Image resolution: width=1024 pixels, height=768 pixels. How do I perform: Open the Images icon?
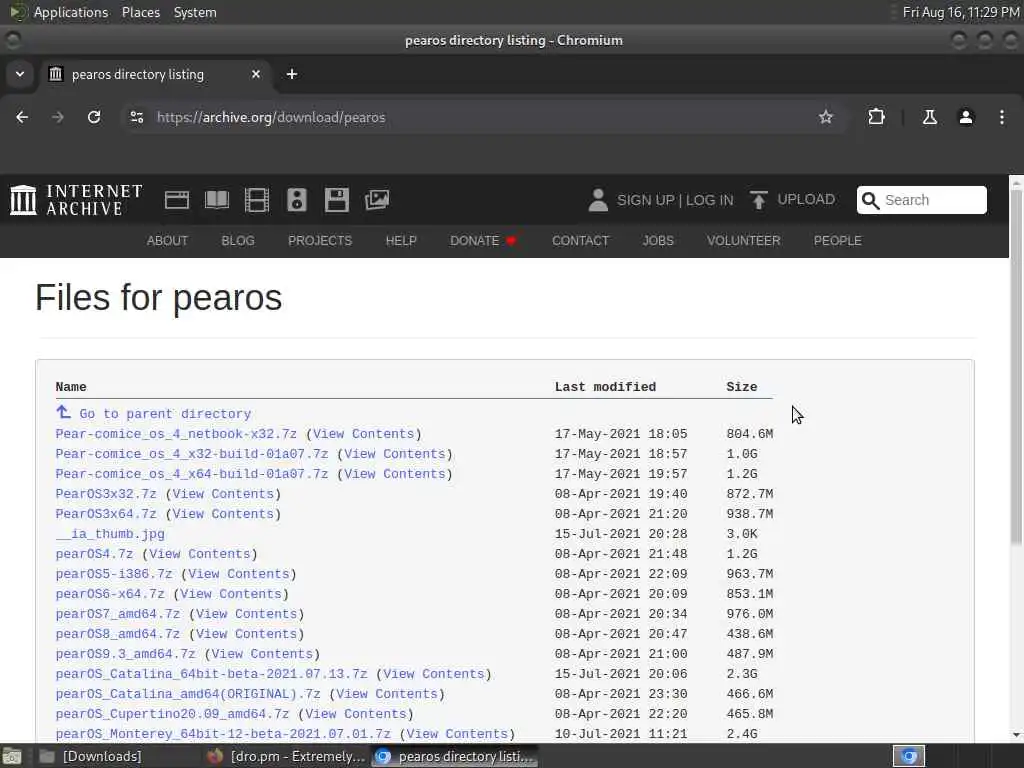pos(377,200)
